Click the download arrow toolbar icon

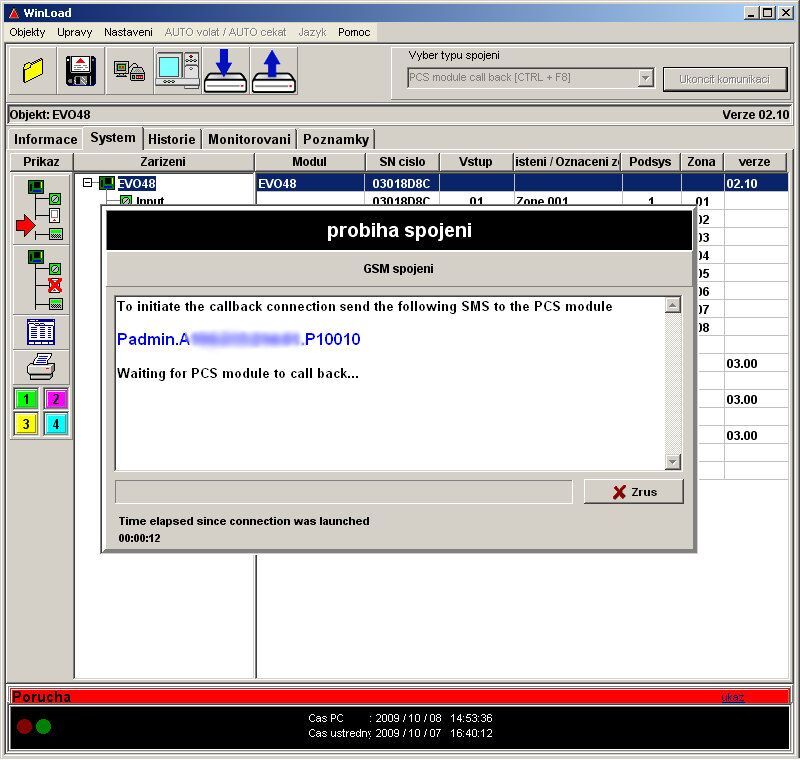[226, 71]
